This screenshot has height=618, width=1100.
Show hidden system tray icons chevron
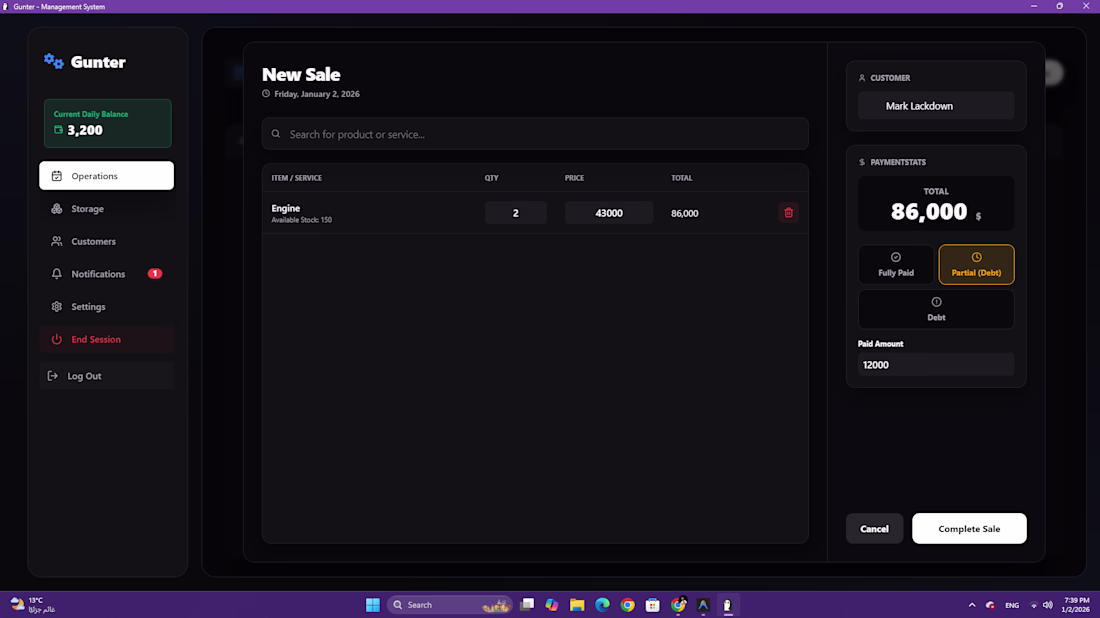[x=972, y=605]
